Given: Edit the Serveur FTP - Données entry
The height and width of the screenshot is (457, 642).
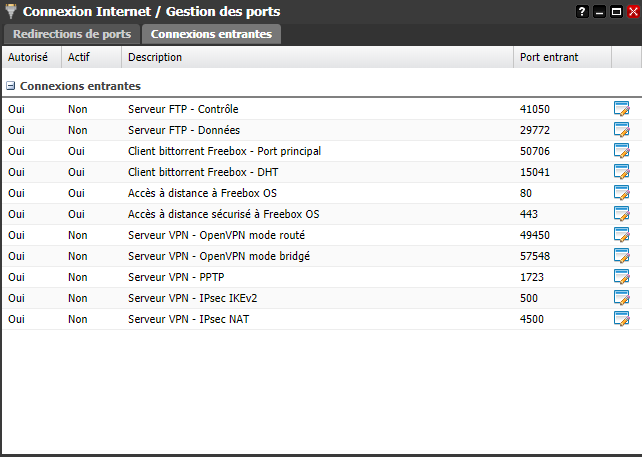Looking at the screenshot, I should 621,130.
